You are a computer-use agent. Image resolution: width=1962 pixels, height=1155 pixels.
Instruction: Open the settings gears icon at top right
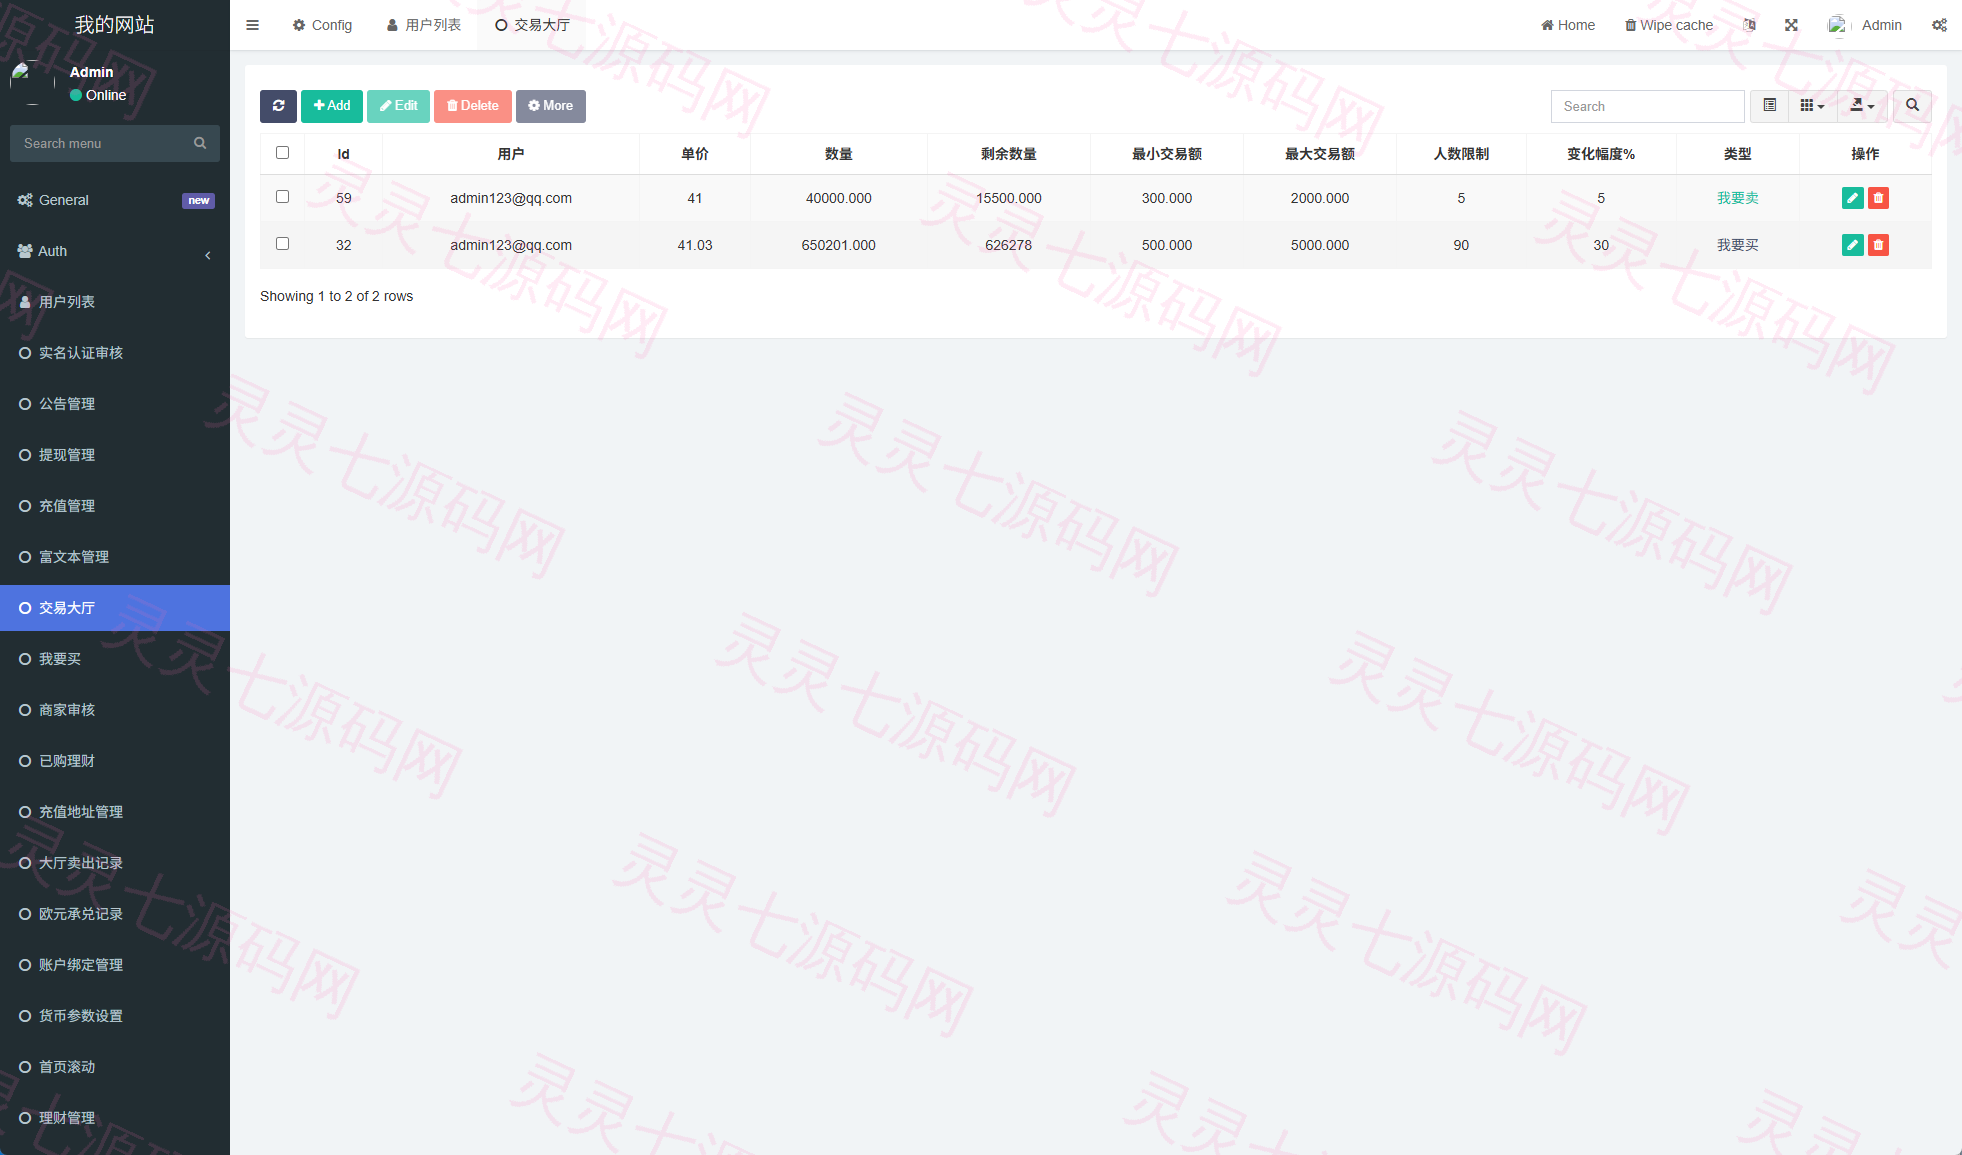pos(1939,25)
